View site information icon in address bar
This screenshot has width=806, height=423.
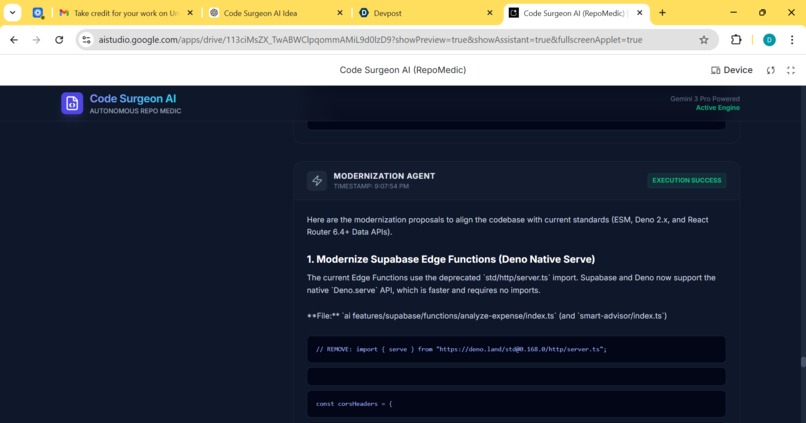click(x=86, y=40)
